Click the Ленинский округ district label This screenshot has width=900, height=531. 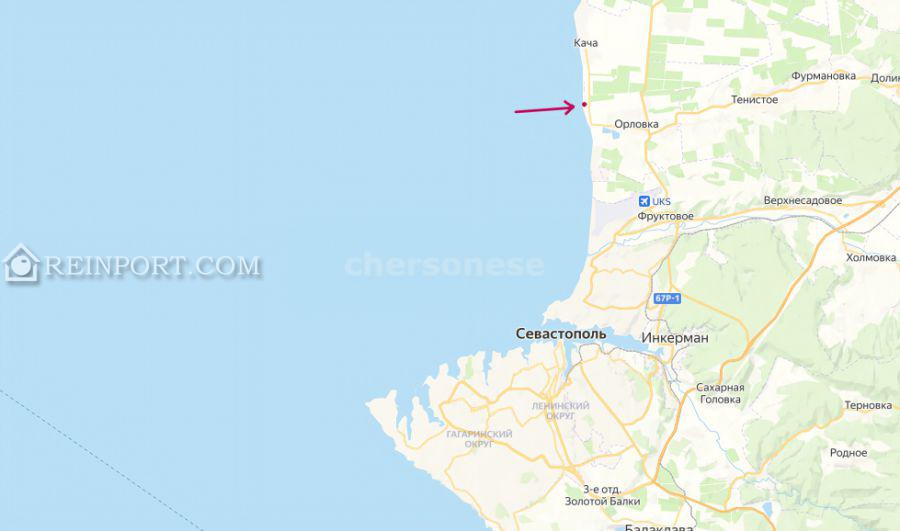click(560, 410)
